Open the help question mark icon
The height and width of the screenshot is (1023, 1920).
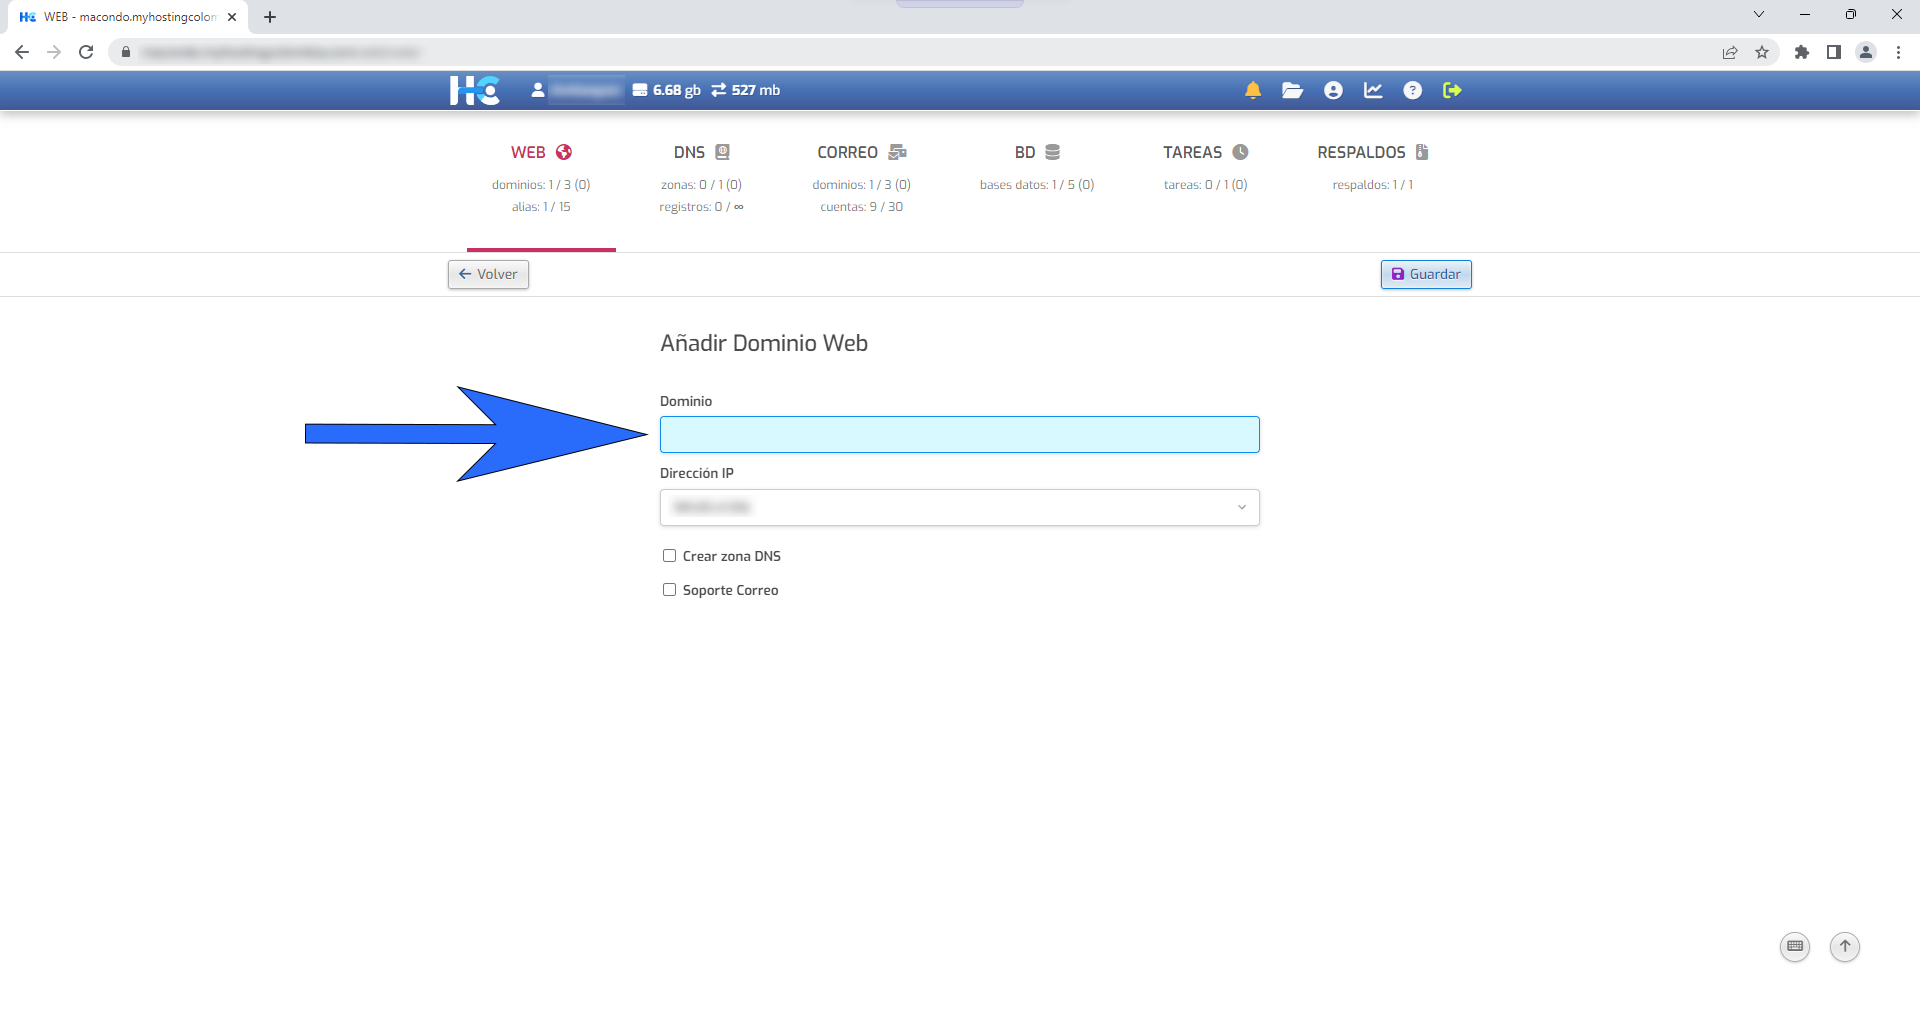[x=1413, y=90]
